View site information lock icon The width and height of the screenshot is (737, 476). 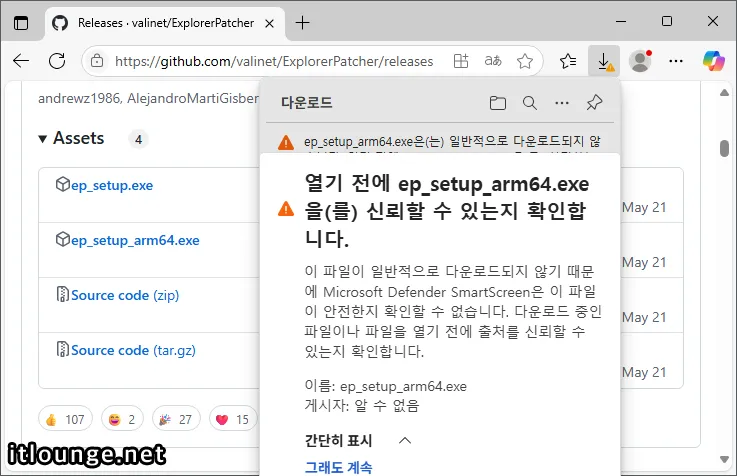[97, 61]
